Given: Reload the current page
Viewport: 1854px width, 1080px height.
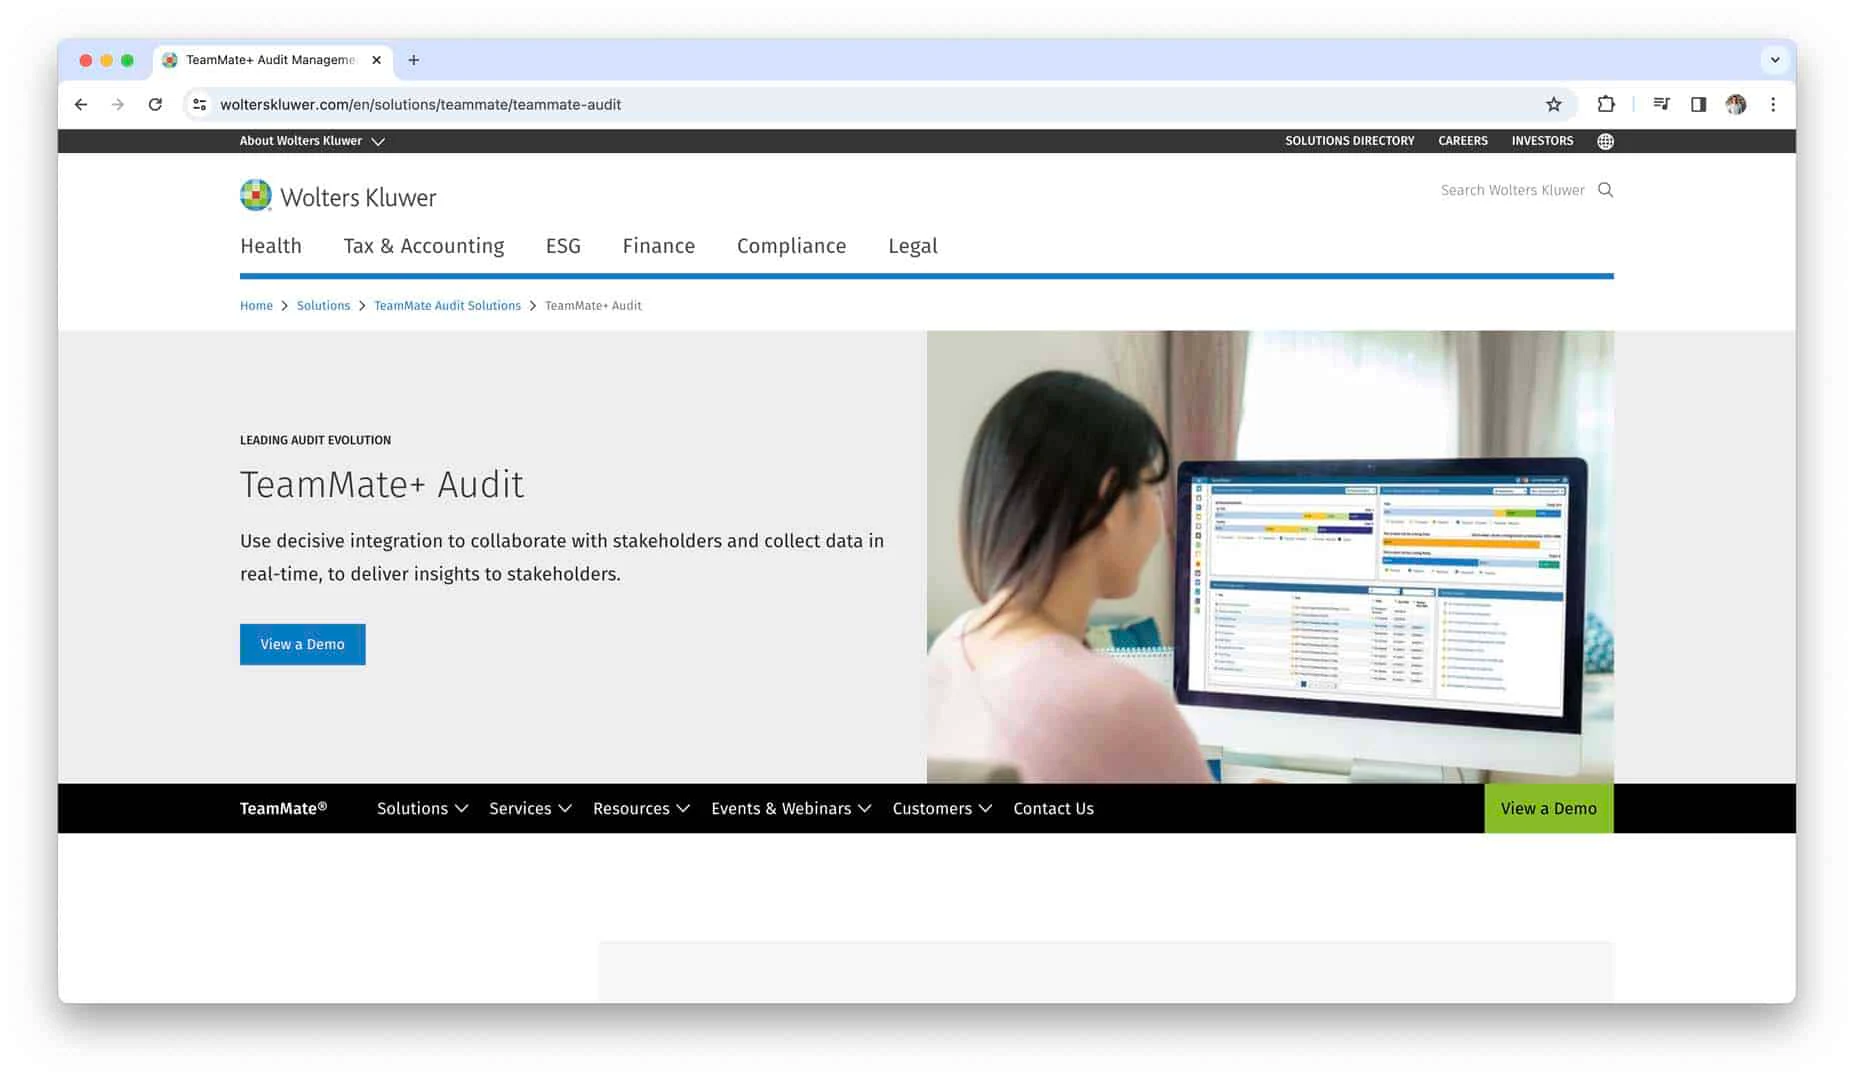Looking at the screenshot, I should tap(155, 104).
